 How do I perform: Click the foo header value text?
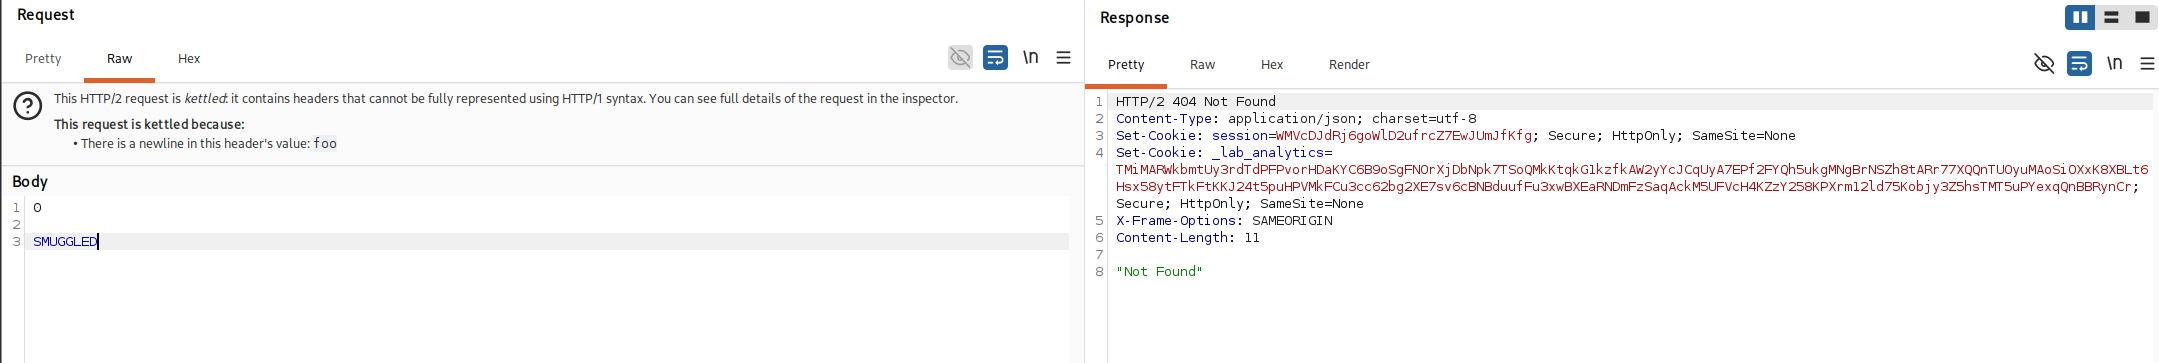325,143
